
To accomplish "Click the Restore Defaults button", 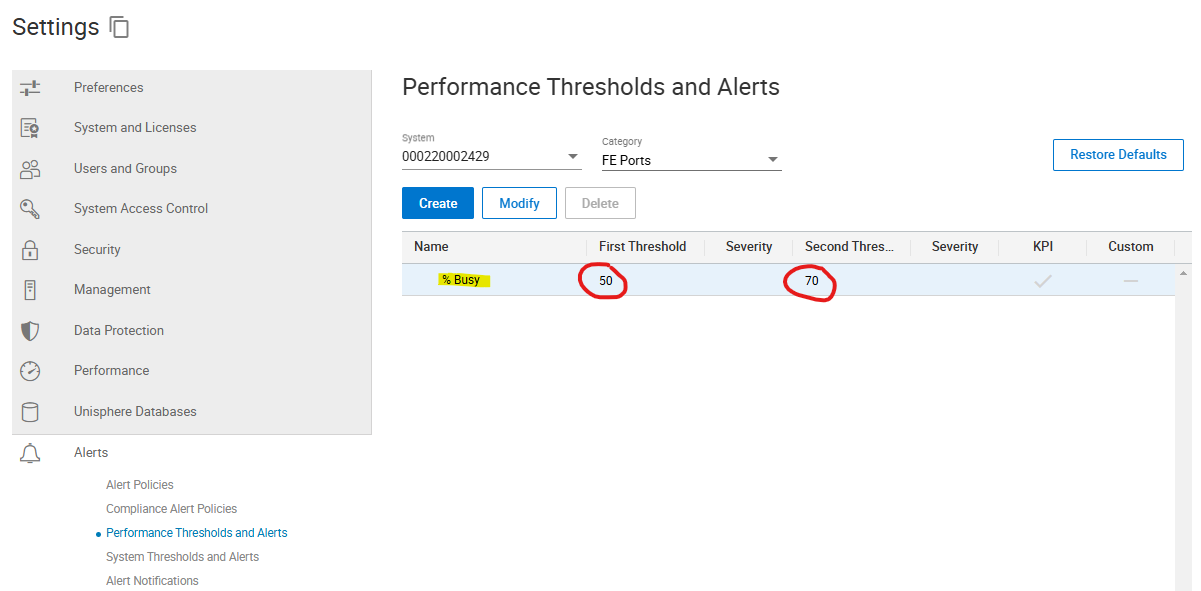I will (x=1118, y=155).
